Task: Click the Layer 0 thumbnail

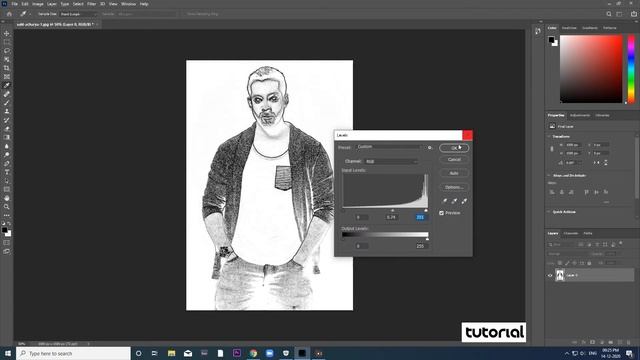Action: coord(560,276)
